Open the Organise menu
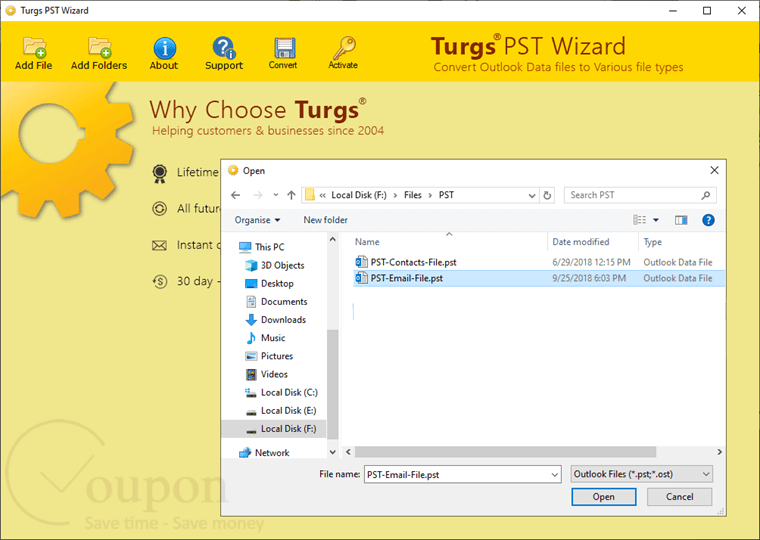760x540 pixels. [257, 220]
